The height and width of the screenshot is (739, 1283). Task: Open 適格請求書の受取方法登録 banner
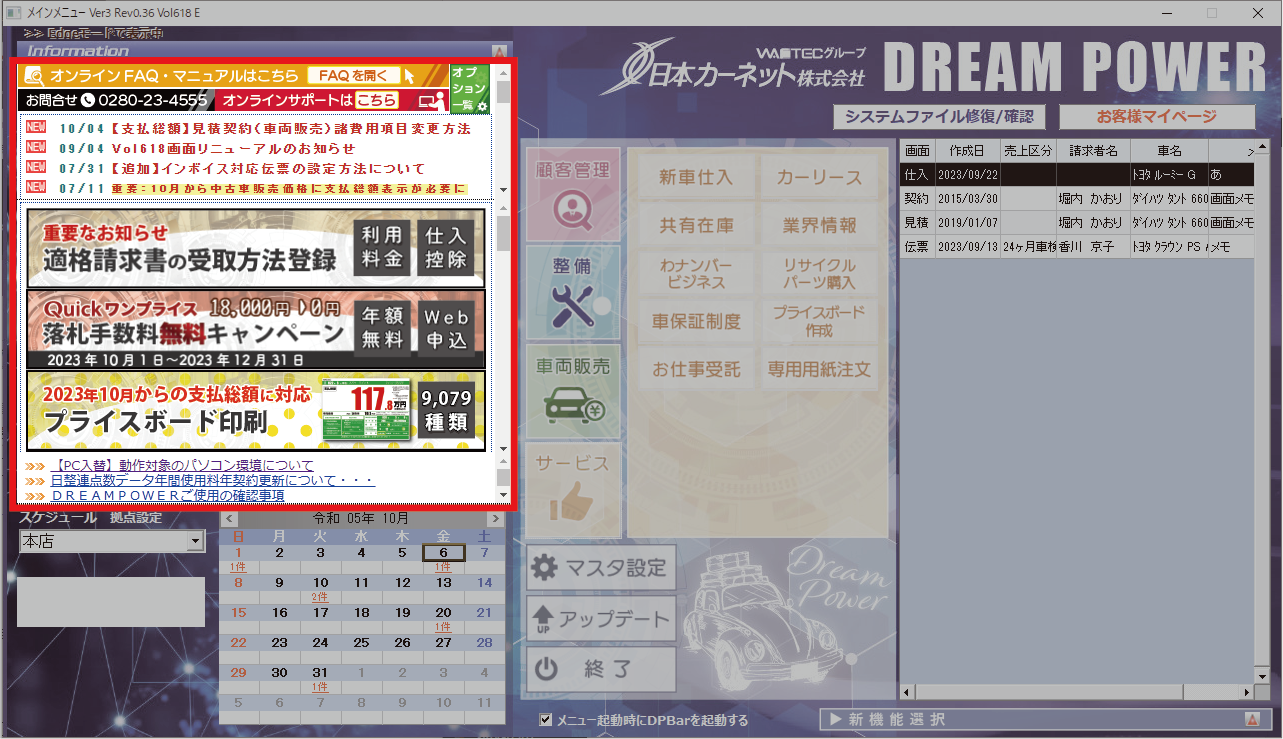pos(256,248)
